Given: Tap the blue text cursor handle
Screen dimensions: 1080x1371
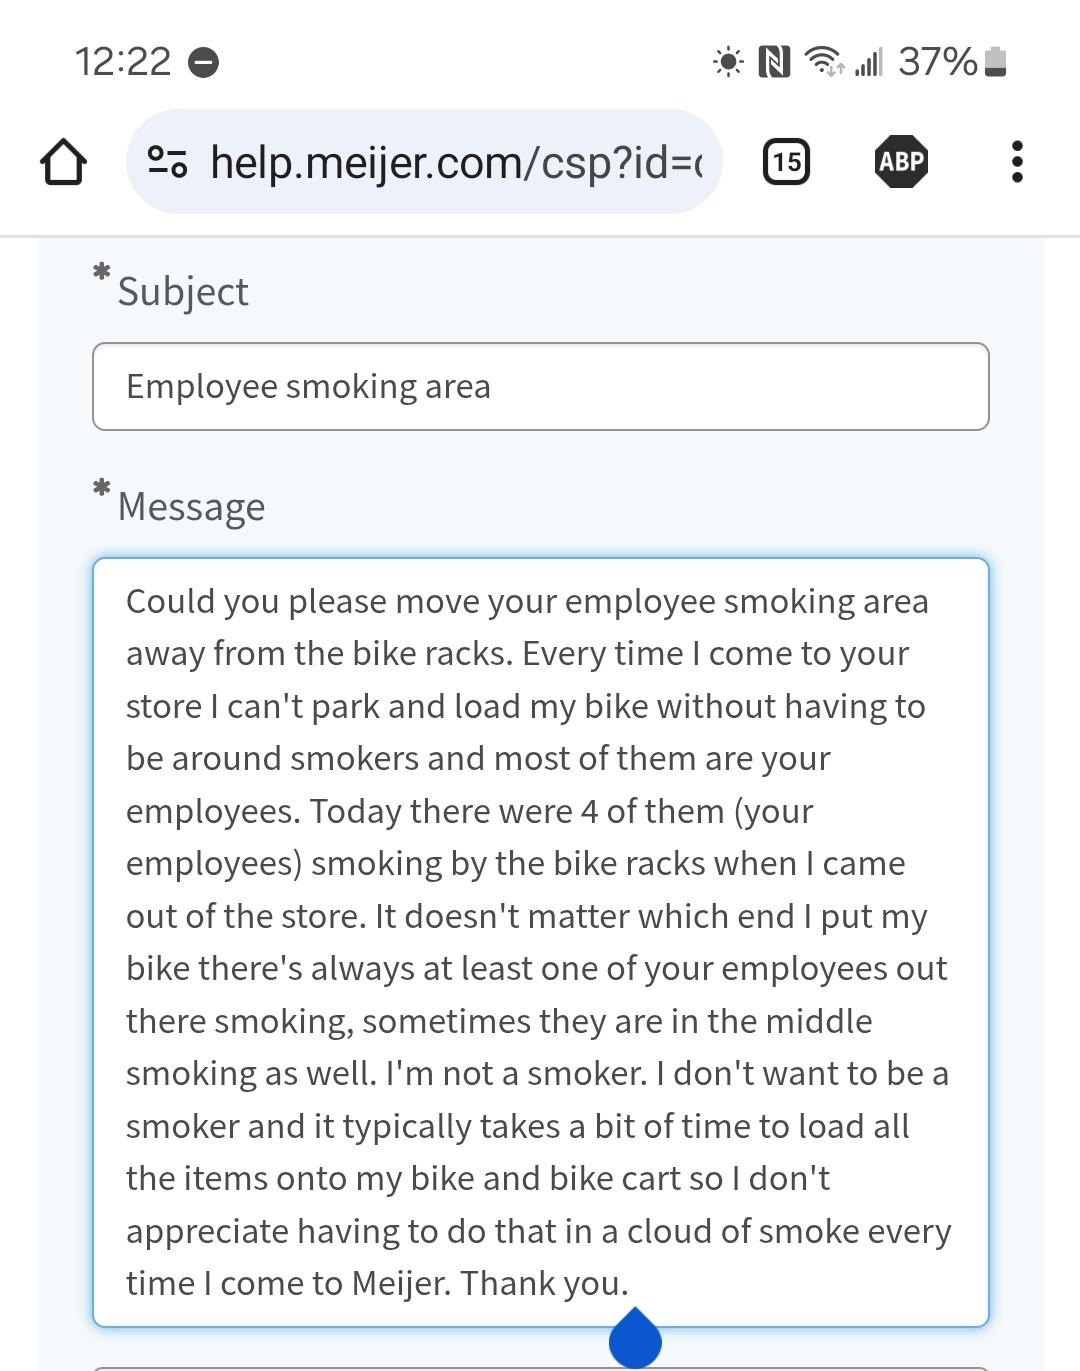Looking at the screenshot, I should coord(635,1338).
